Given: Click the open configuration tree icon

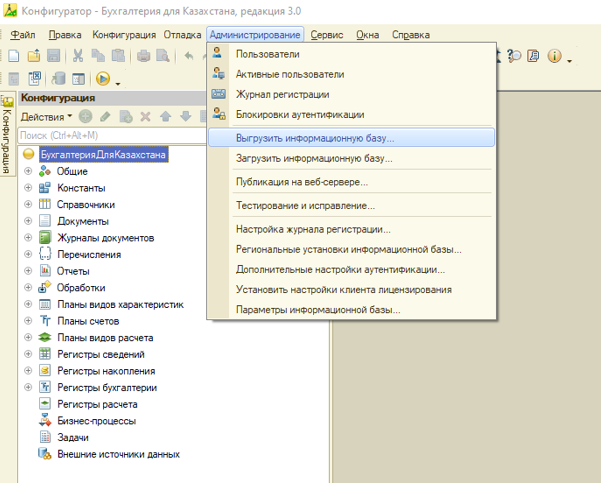Looking at the screenshot, I should (x=14, y=79).
